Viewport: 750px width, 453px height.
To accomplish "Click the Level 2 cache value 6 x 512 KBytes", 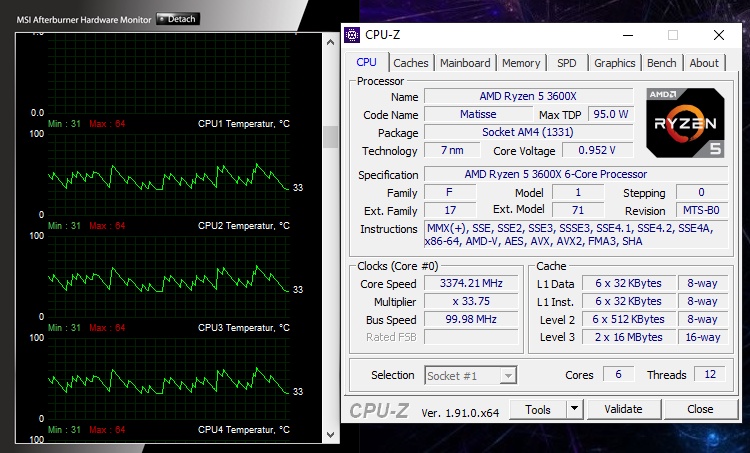I will click(629, 319).
